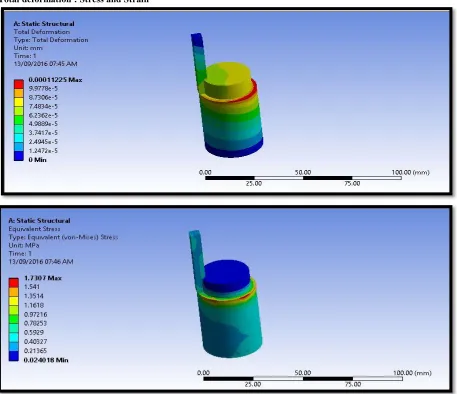This screenshot has width=457, height=394.
Task: Click the 1.7307 Max value label
Action: click(x=43, y=278)
